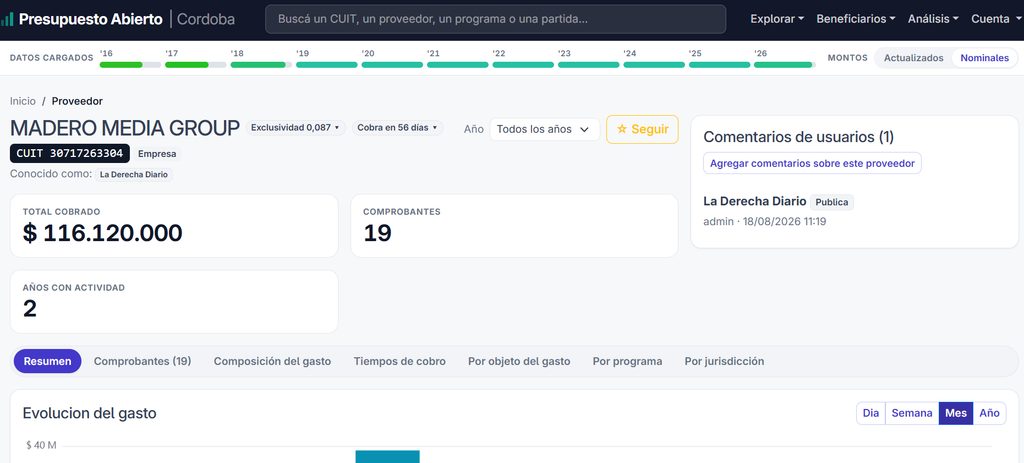Open the Por jurisdicción tab
Screen dimensions: 1024x463
click(x=724, y=361)
